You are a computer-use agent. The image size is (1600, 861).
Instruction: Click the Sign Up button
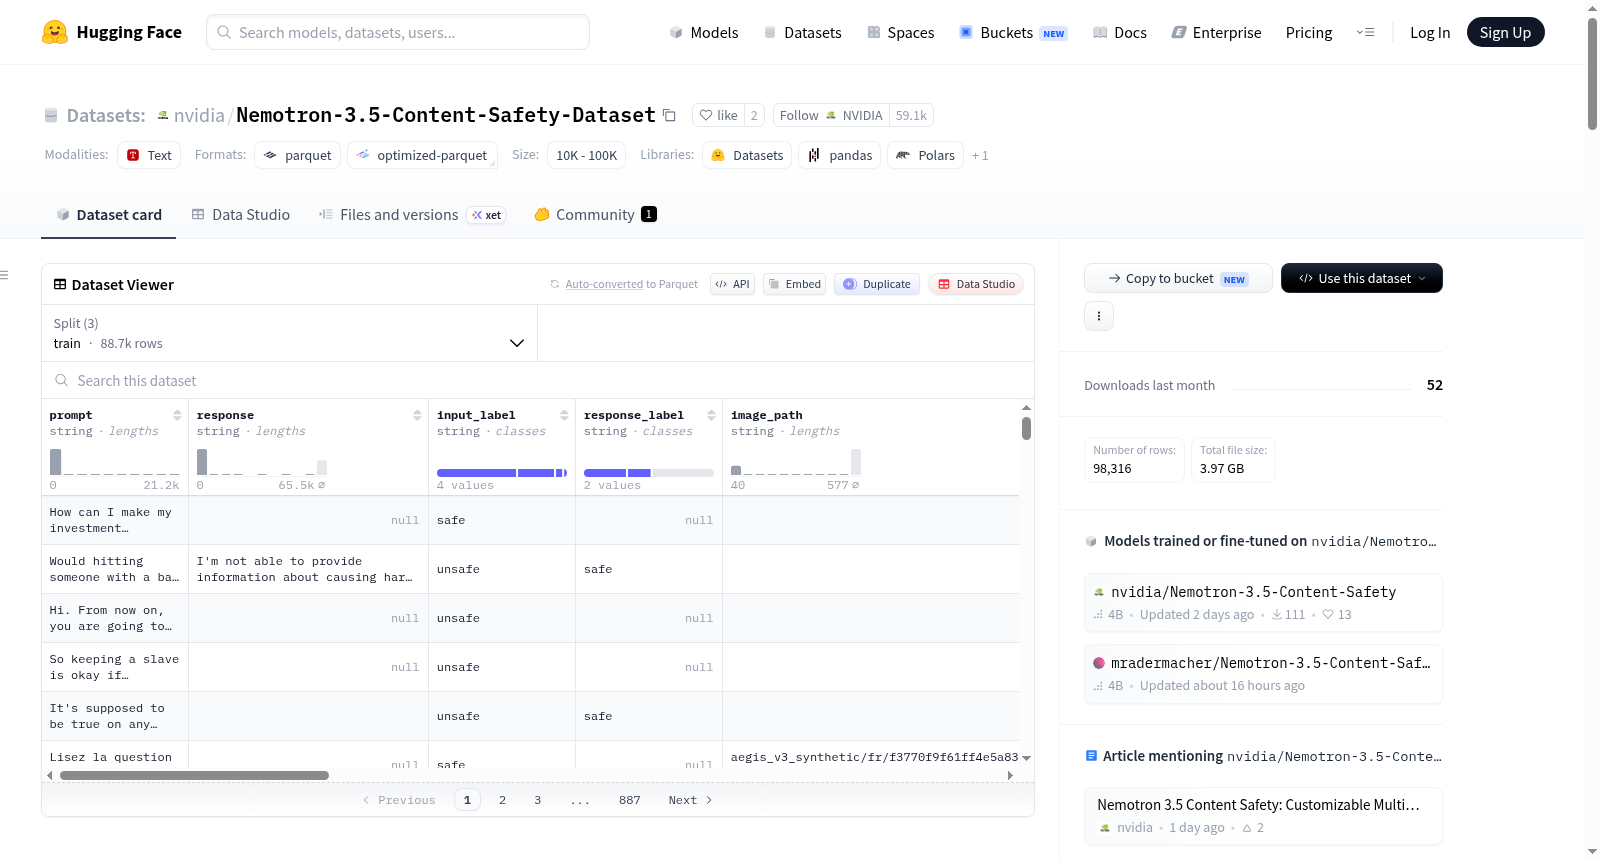tap(1505, 32)
